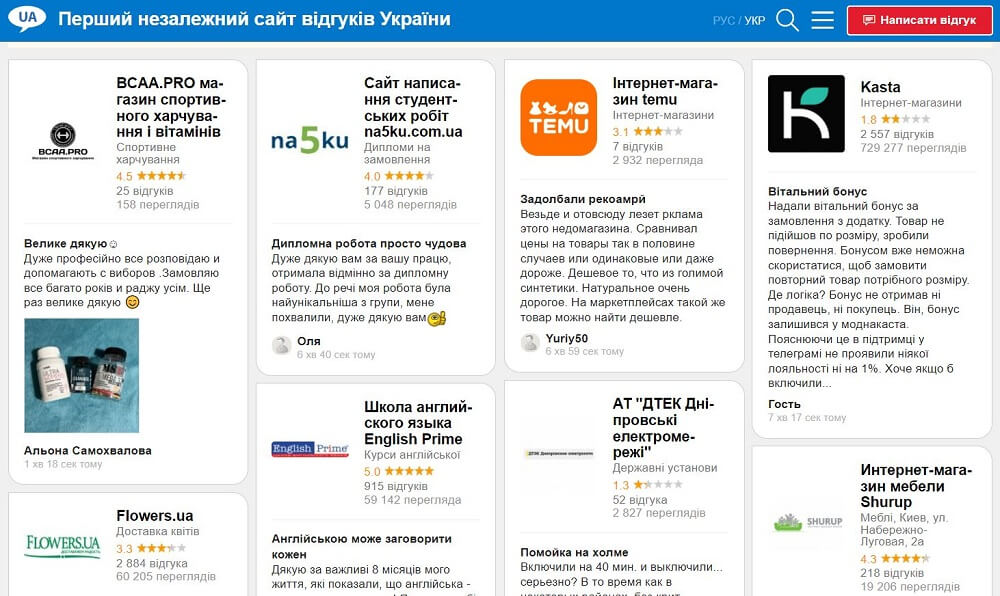
Task: Click Оля's reviewer avatar
Action: tap(282, 344)
